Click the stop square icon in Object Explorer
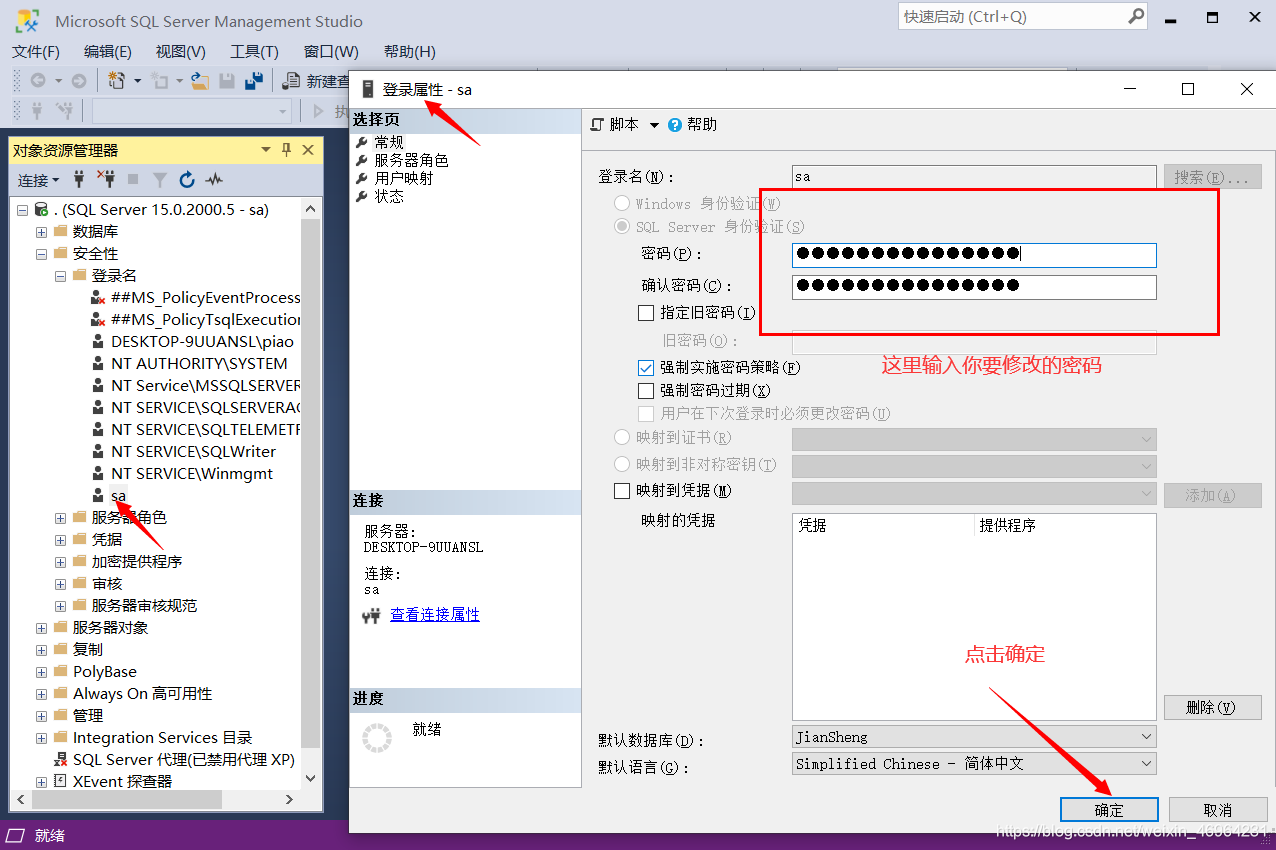Screen dimensions: 1276x850 pyautogui.click(x=133, y=180)
